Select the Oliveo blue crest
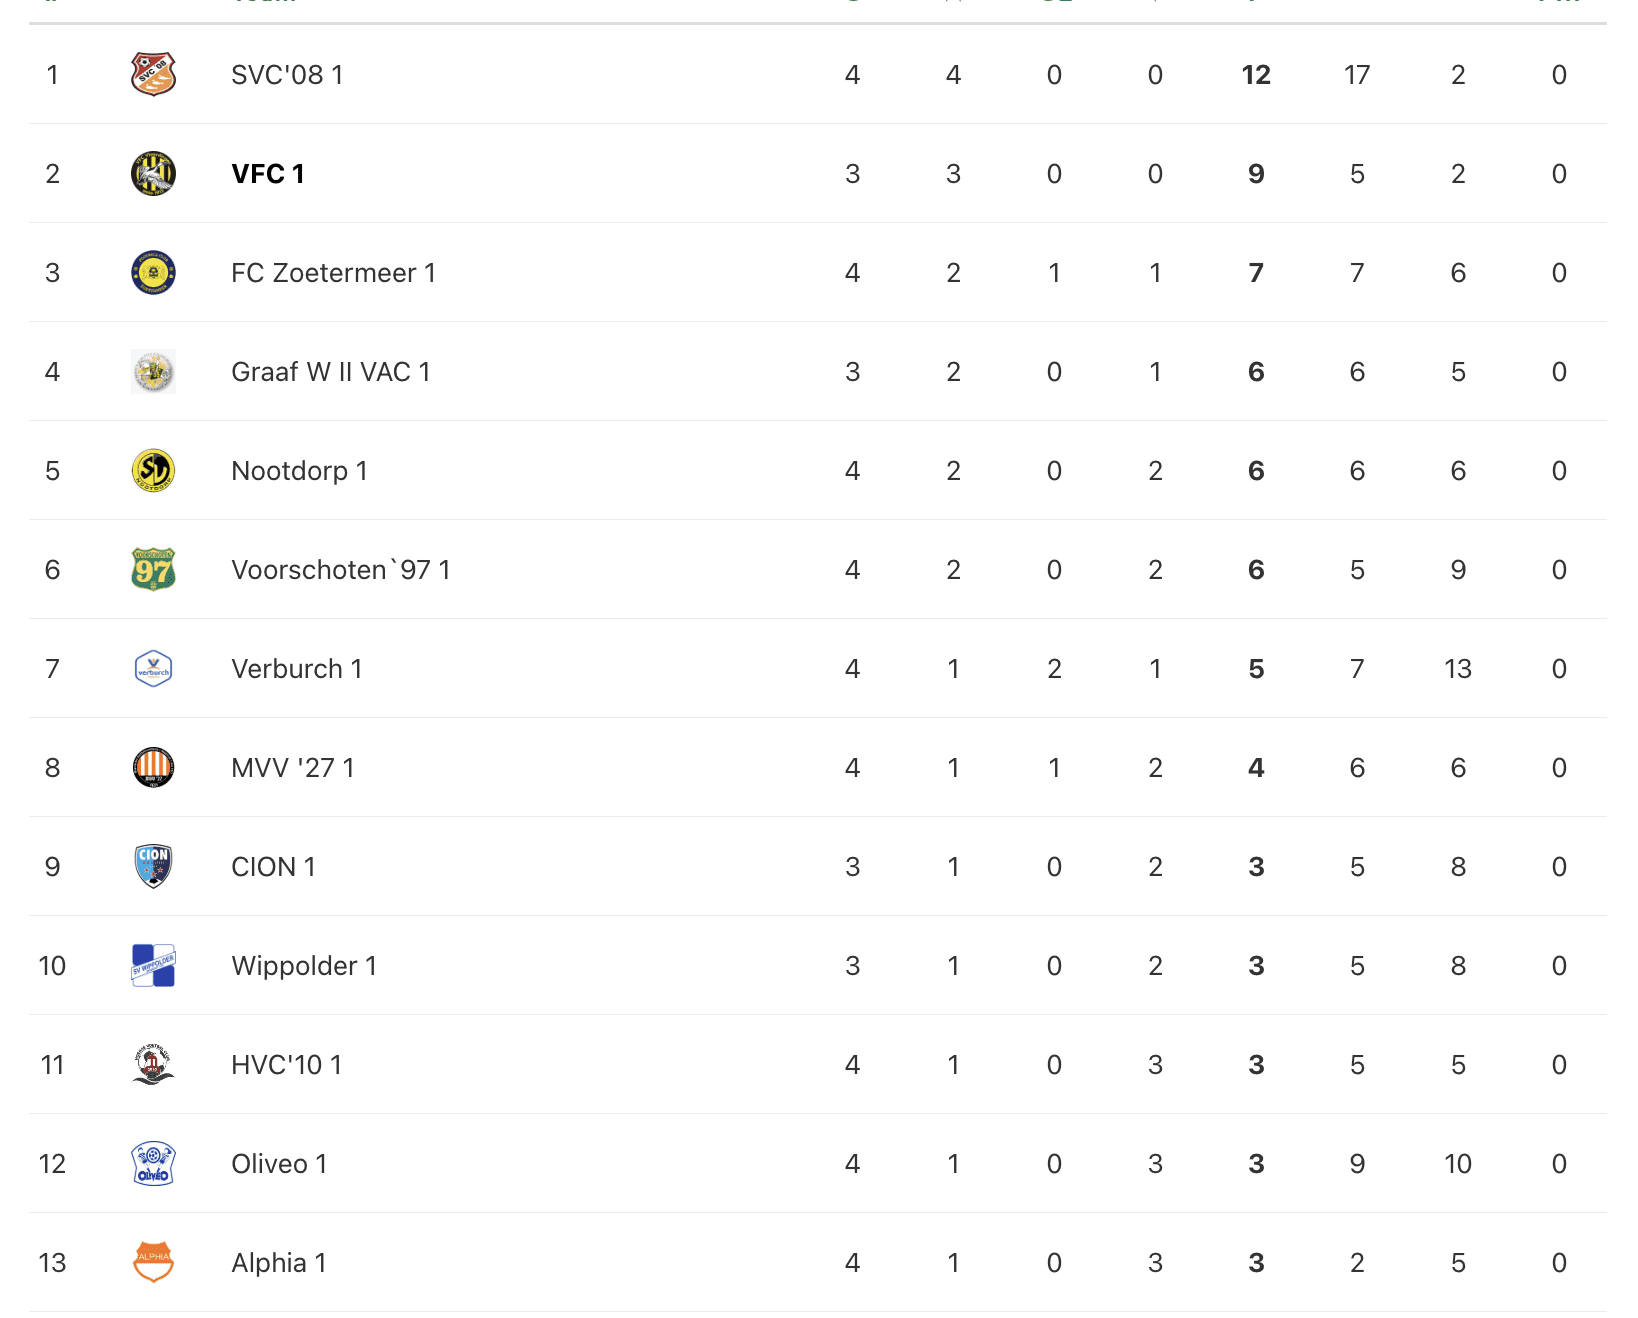The height and width of the screenshot is (1318, 1638). [153, 1163]
